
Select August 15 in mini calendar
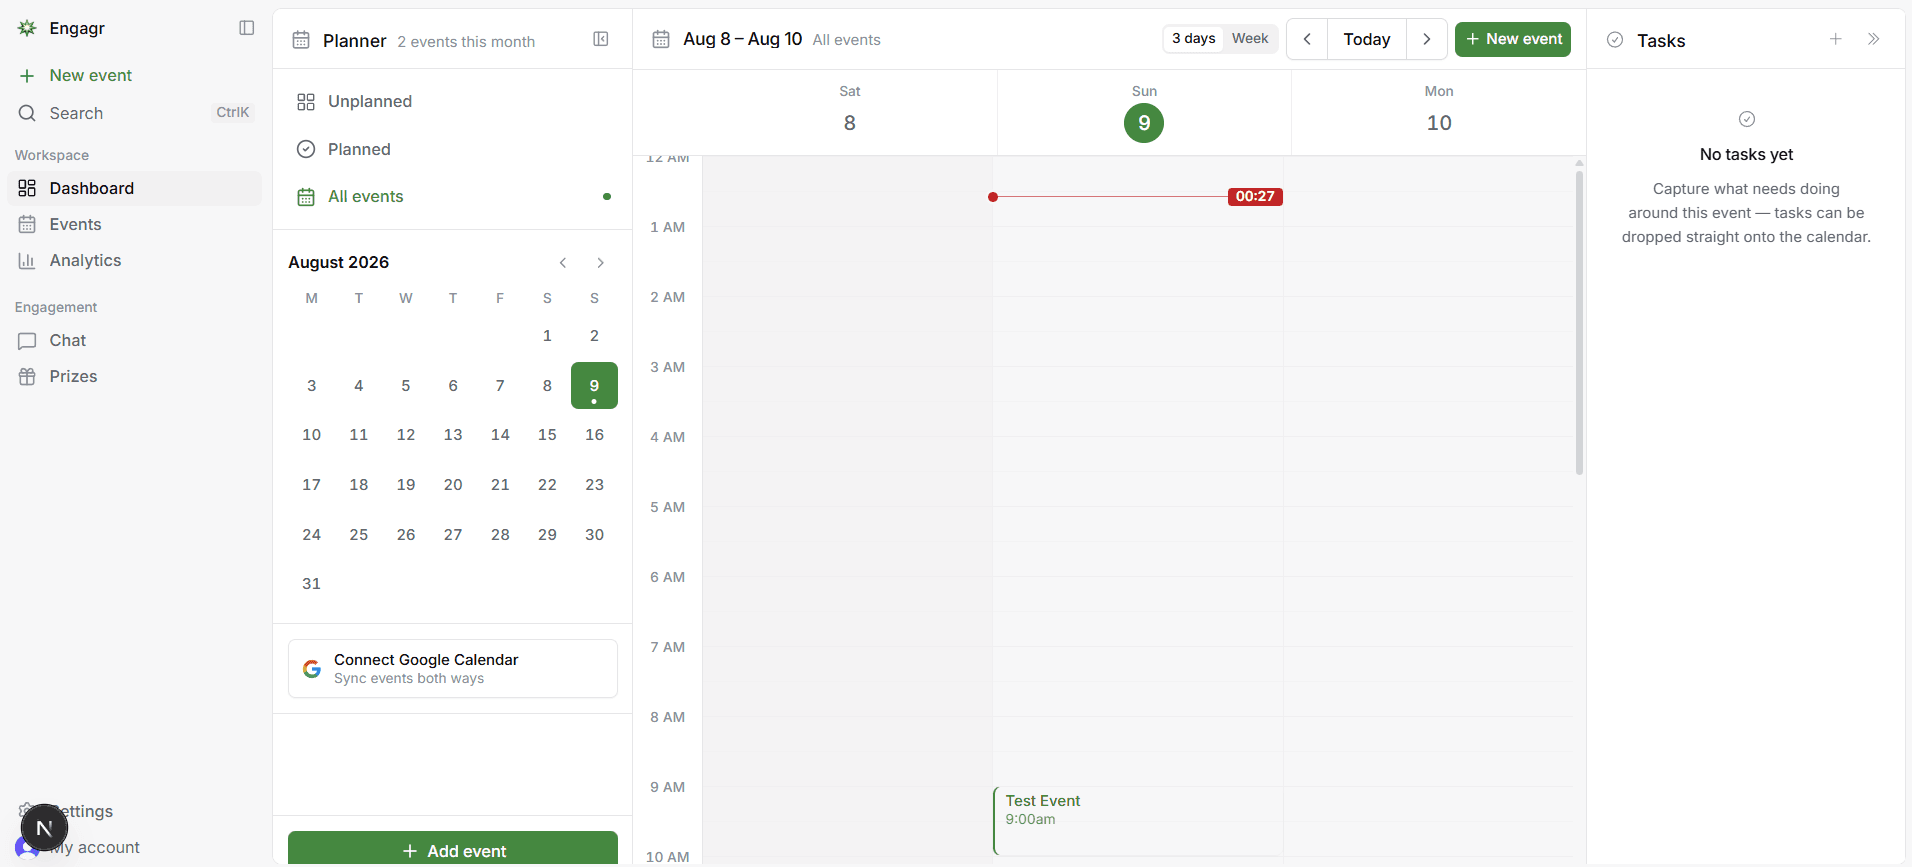(547, 435)
